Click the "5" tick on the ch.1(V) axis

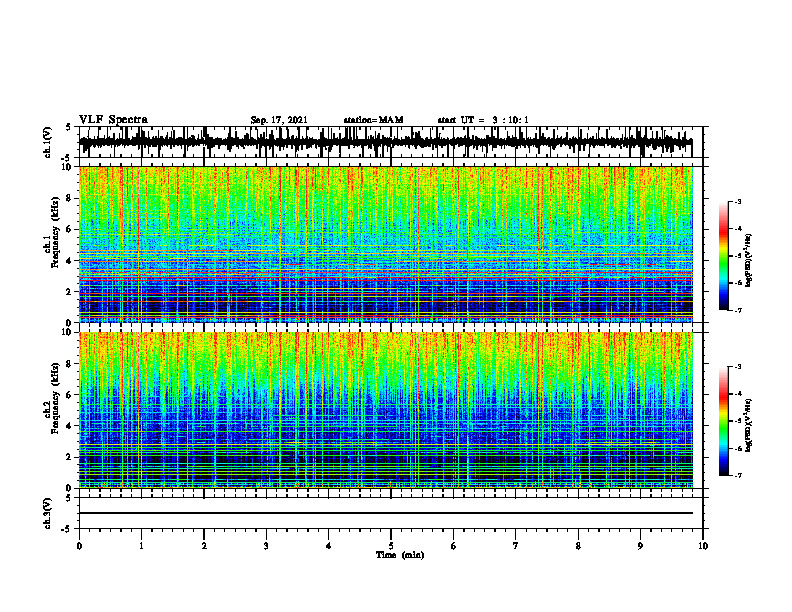[69, 127]
